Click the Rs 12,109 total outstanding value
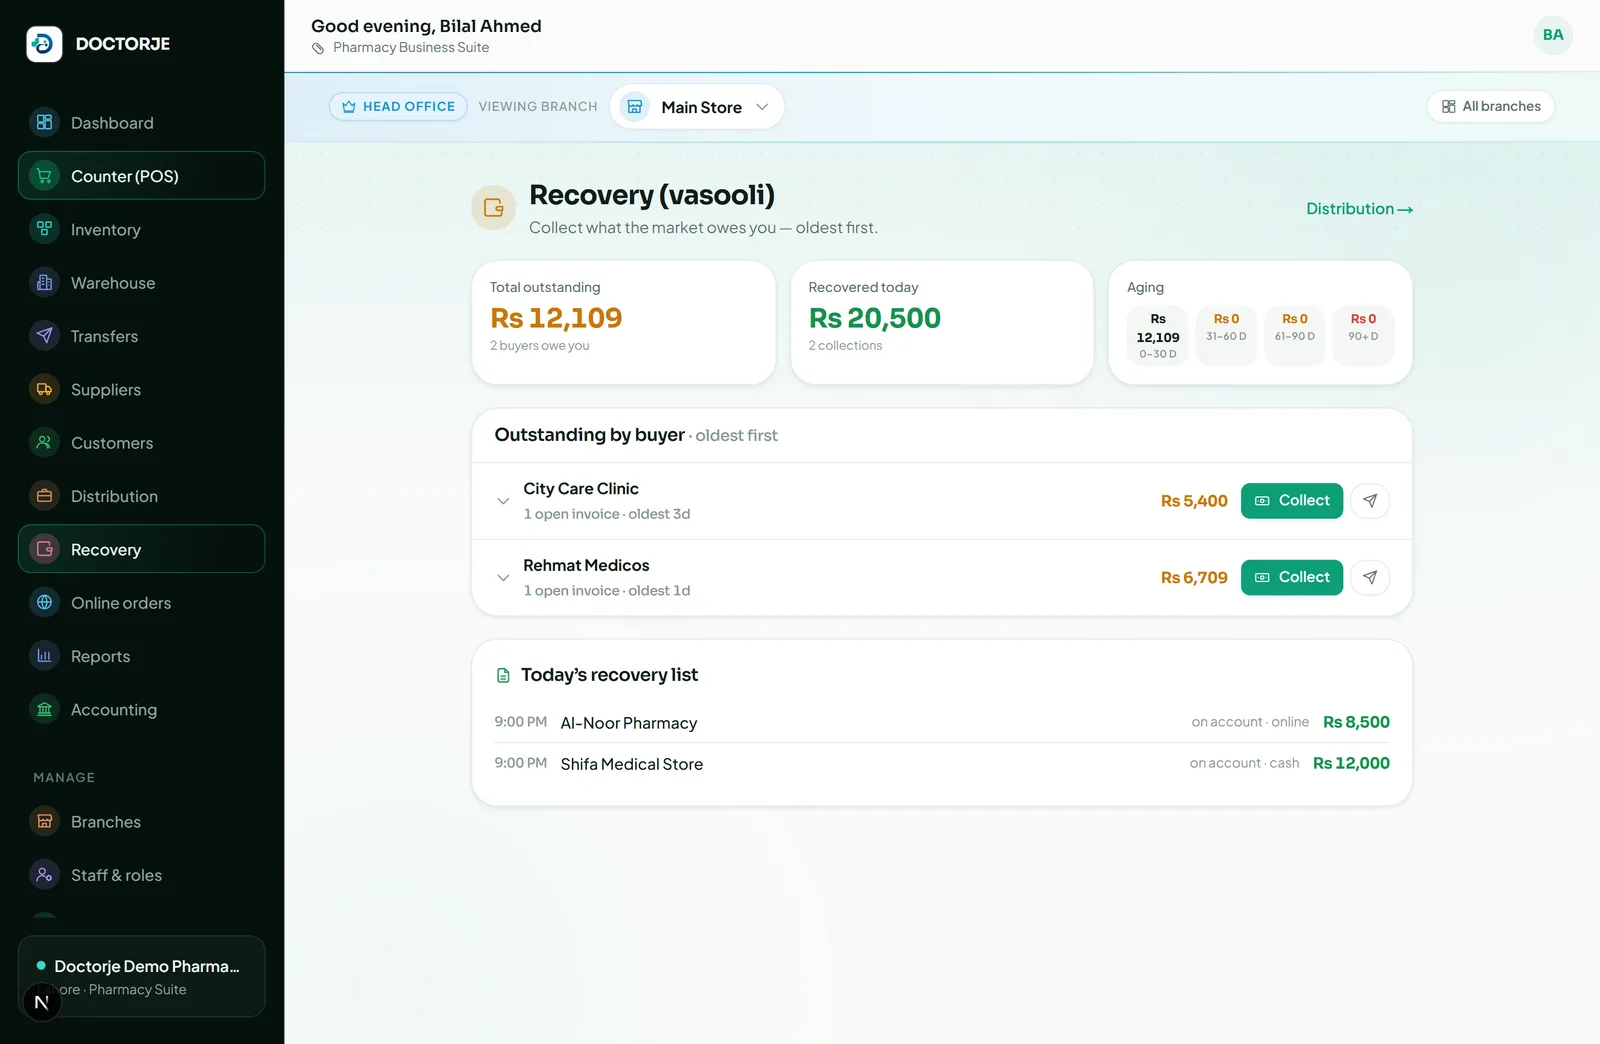 (x=556, y=318)
